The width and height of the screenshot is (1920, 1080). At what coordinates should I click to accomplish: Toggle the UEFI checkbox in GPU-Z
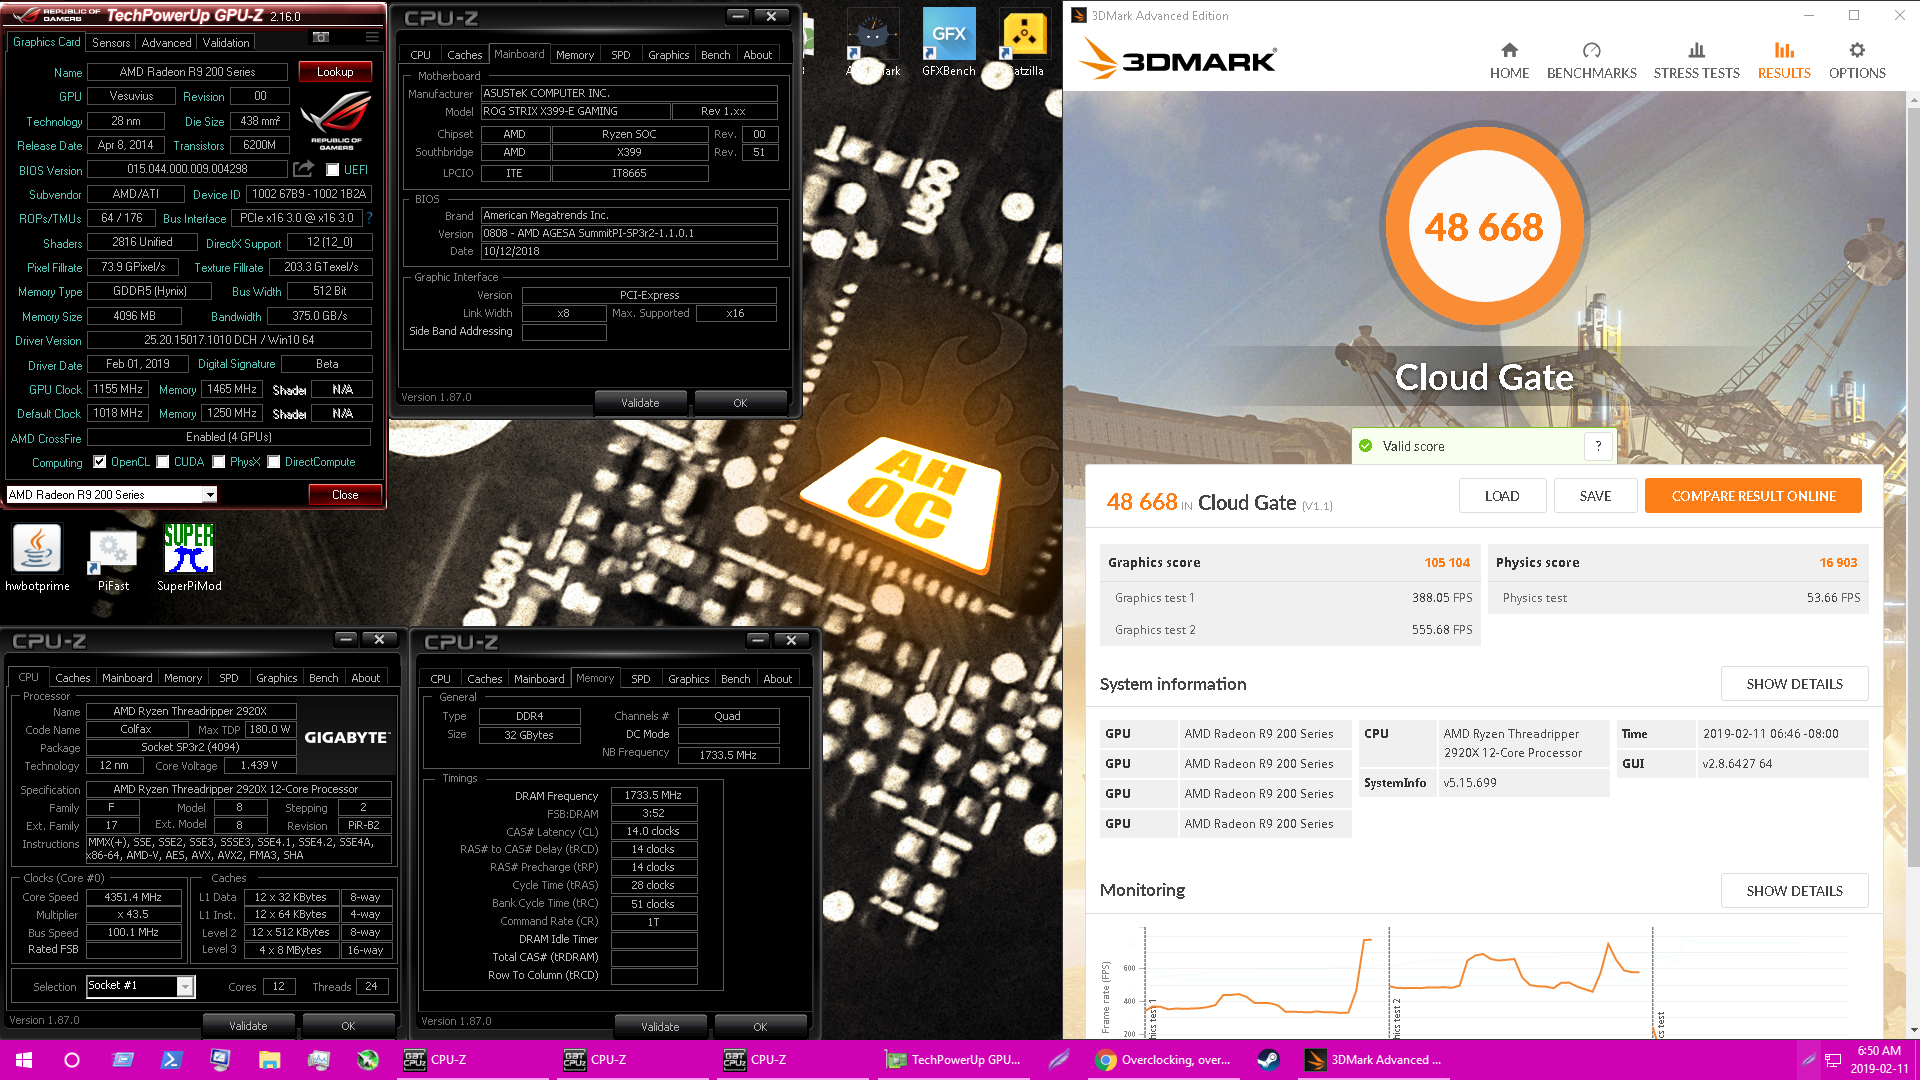tap(333, 170)
